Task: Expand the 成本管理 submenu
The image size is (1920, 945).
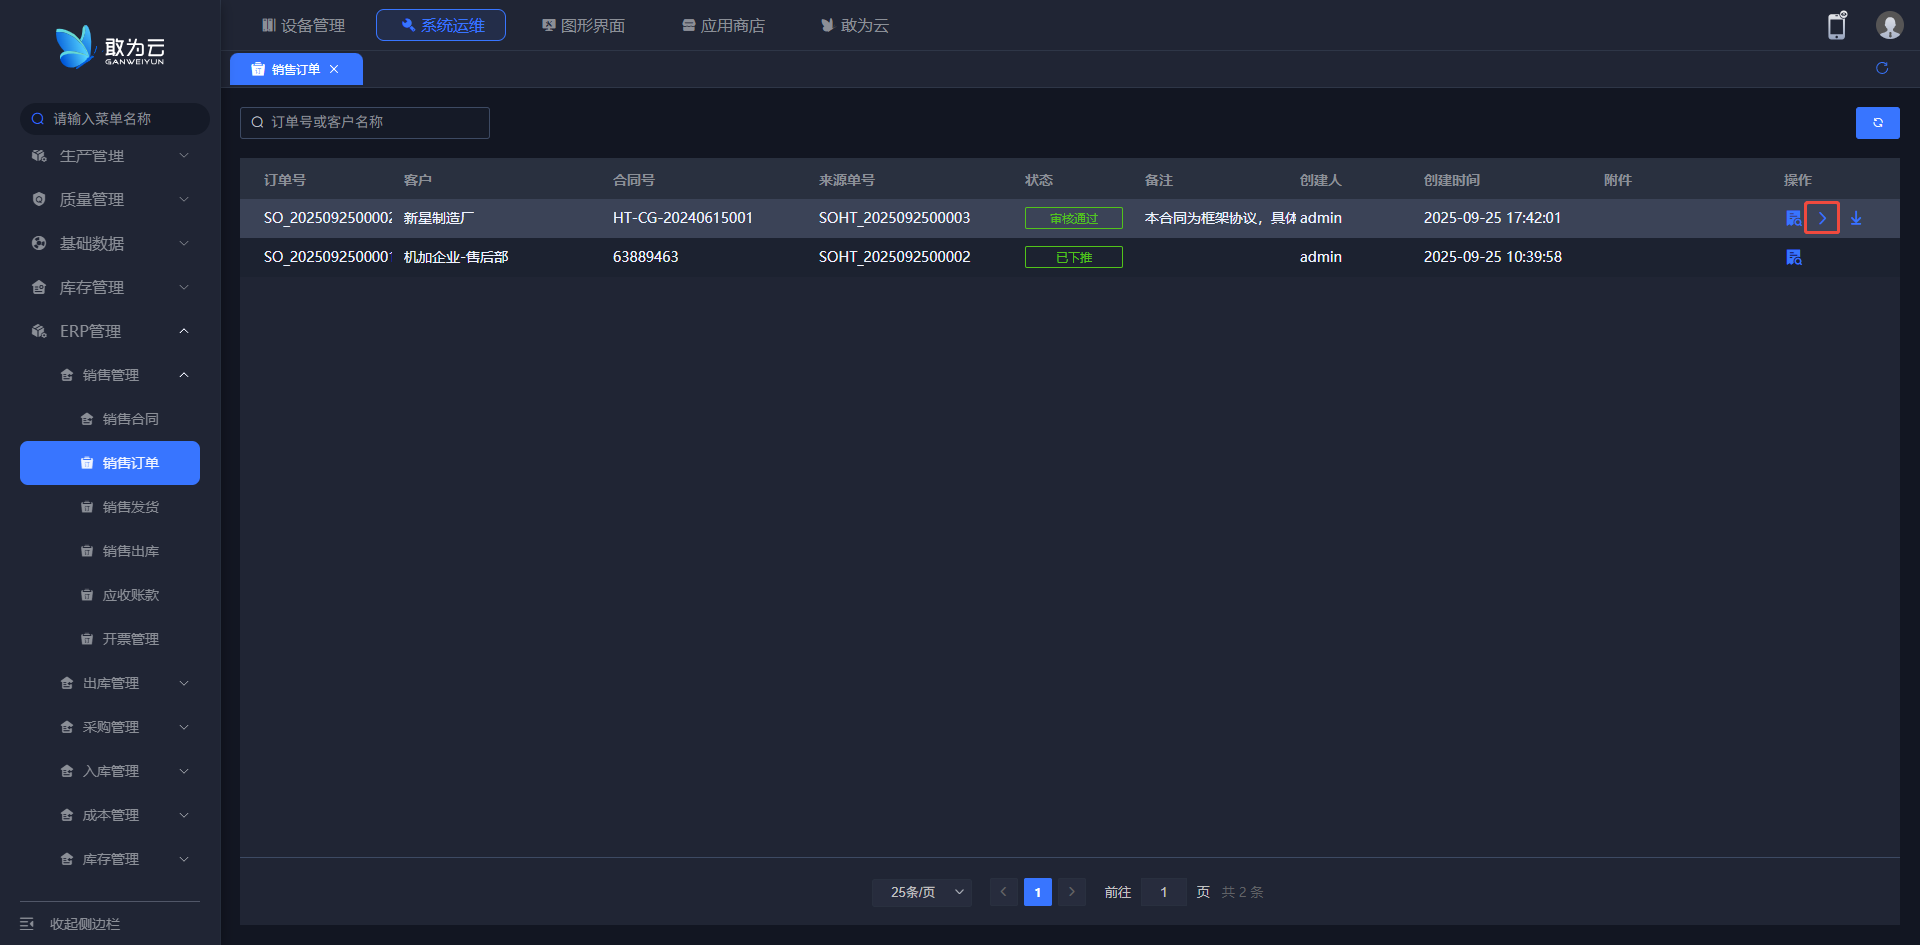Action: tap(110, 815)
